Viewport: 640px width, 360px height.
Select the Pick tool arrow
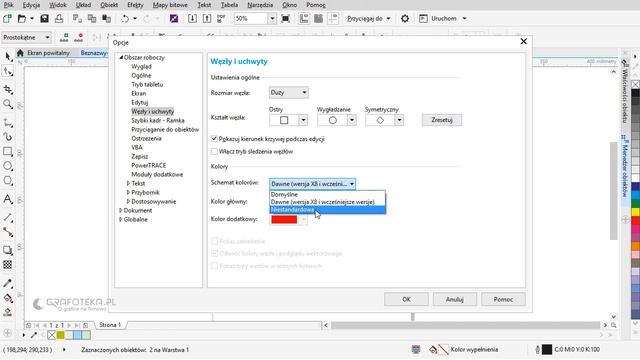click(8, 57)
